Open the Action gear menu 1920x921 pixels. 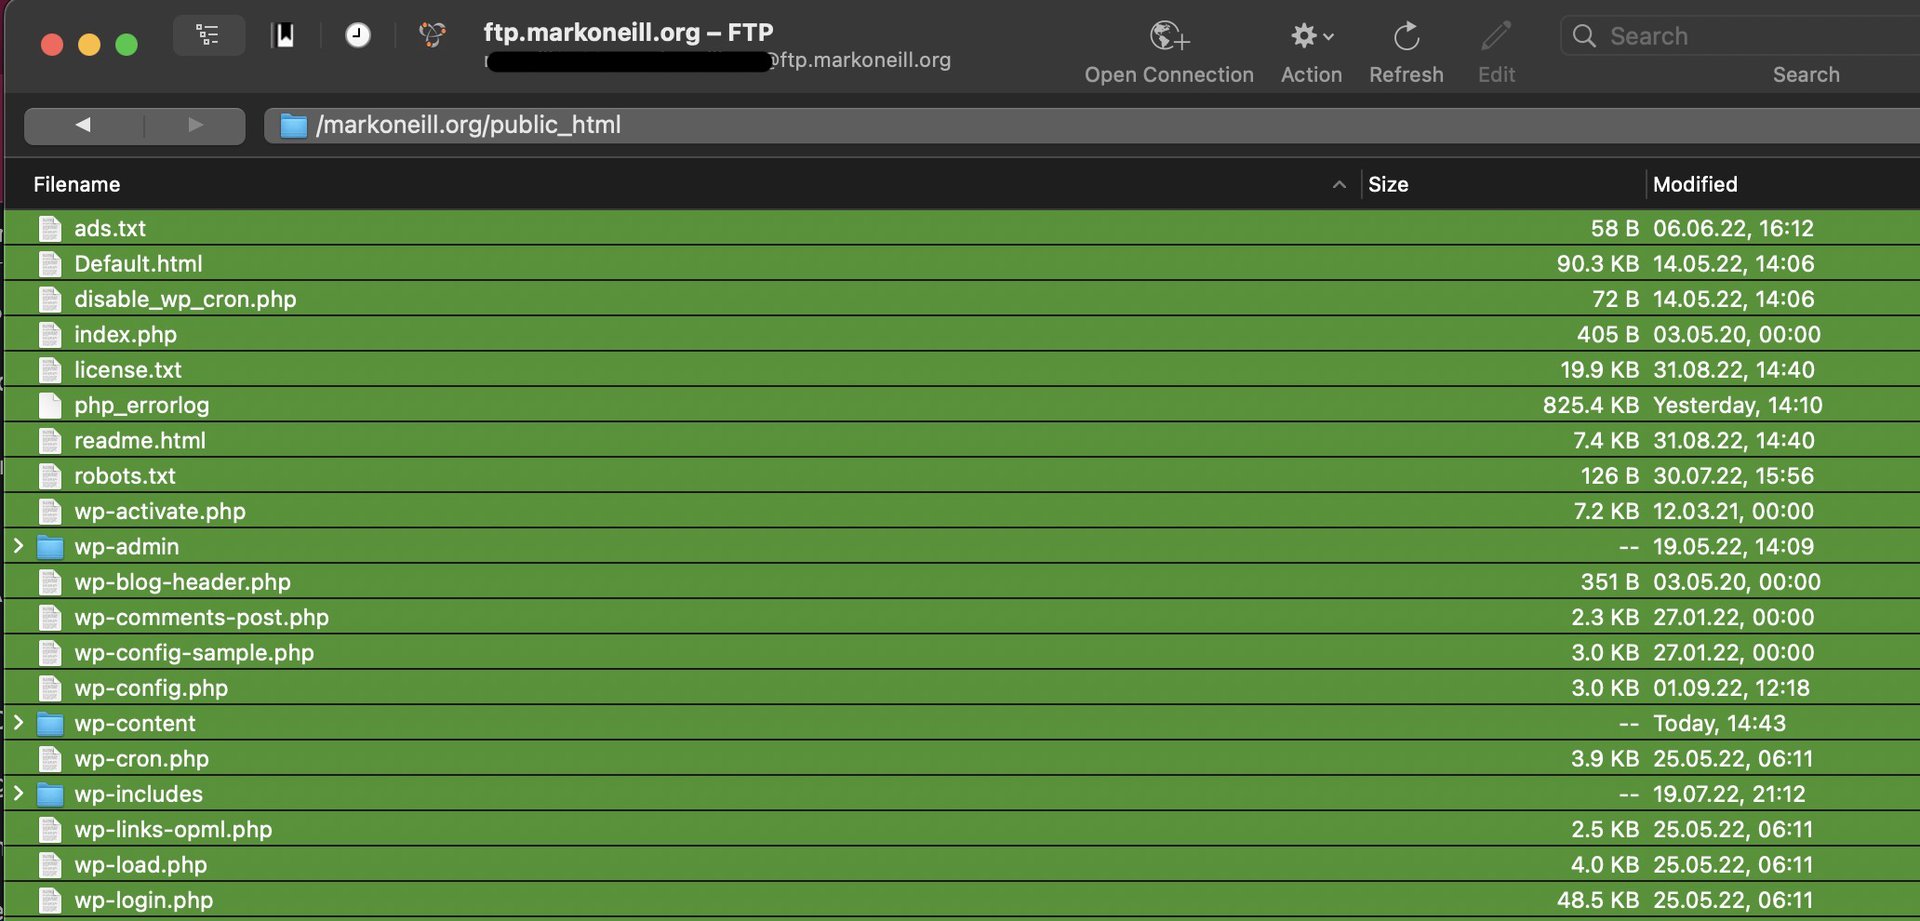click(1310, 37)
